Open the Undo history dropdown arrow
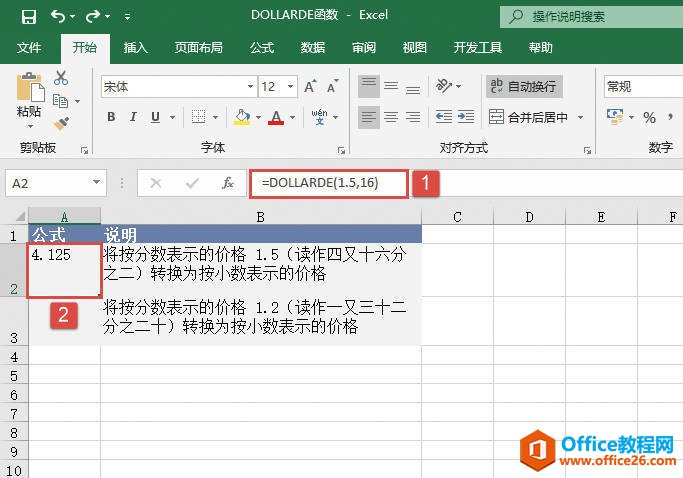Screen dimensions: 683x478 tap(72, 17)
